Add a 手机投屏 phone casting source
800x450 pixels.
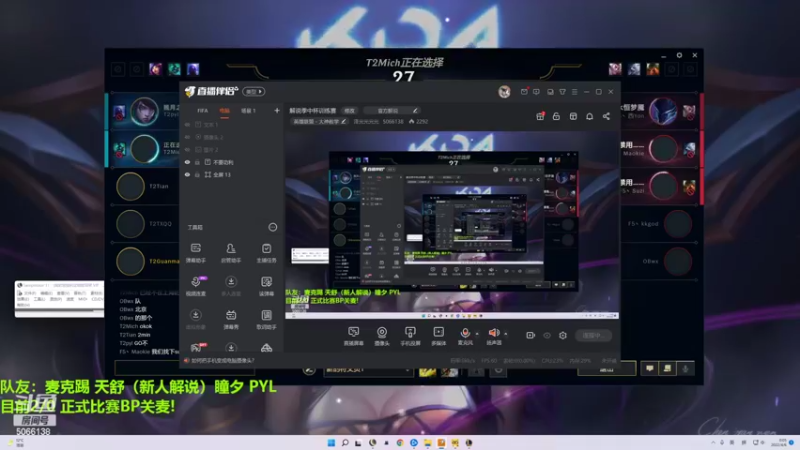(x=410, y=336)
